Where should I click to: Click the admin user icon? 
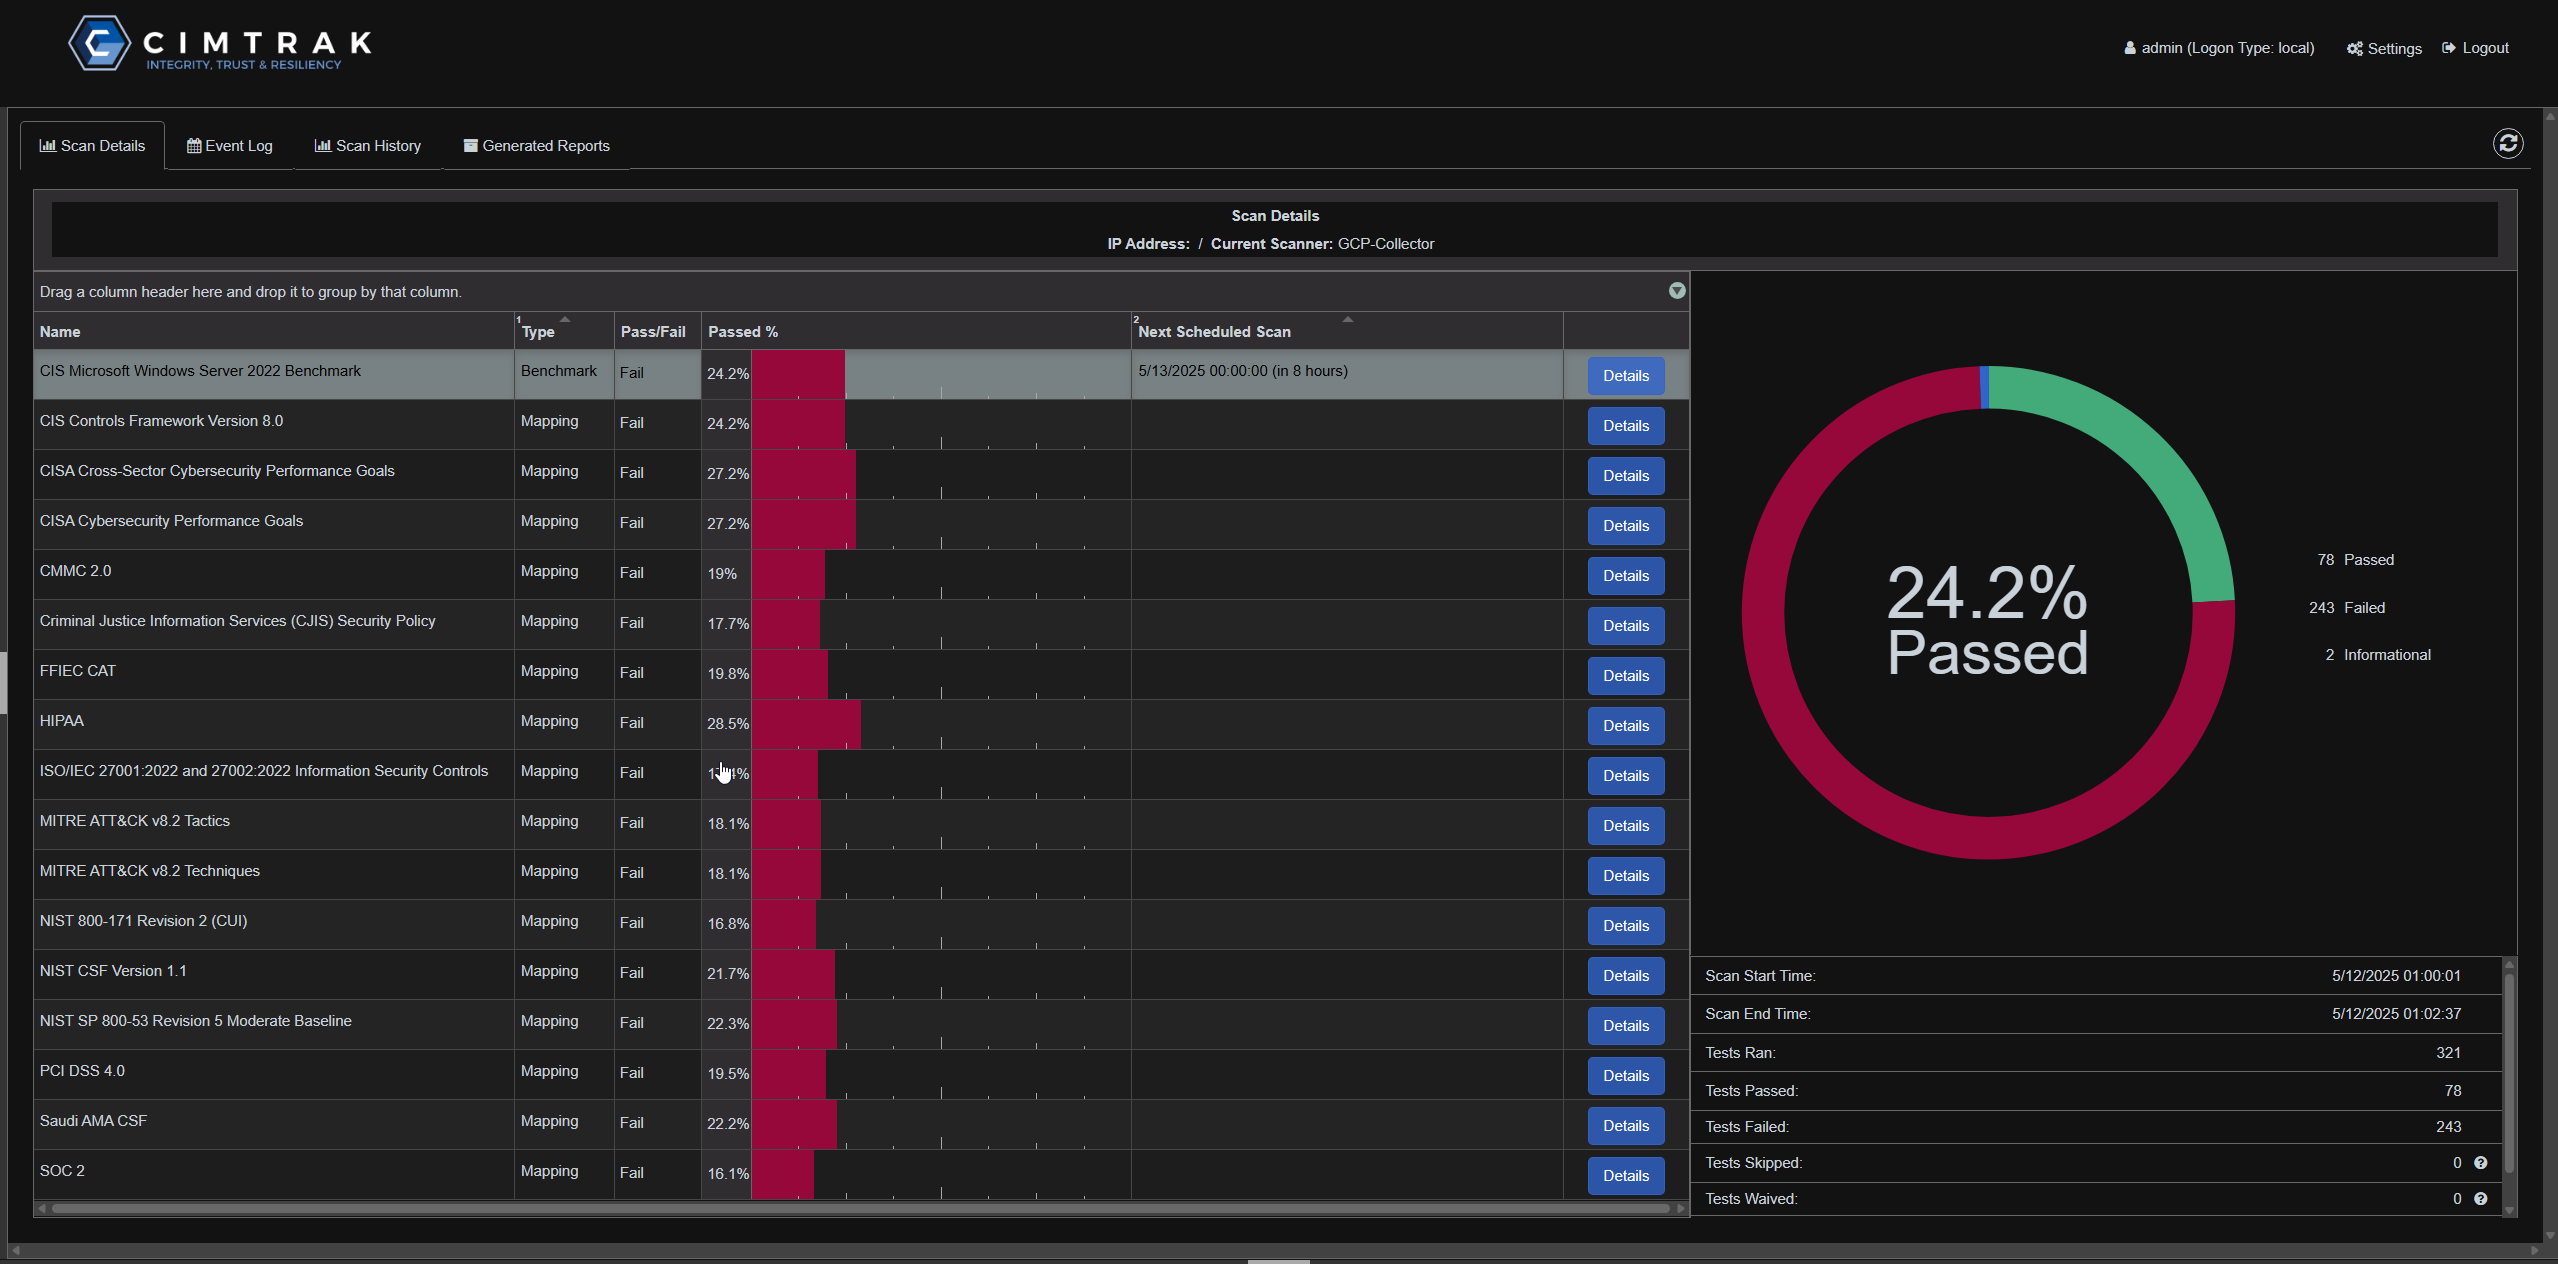point(2129,48)
